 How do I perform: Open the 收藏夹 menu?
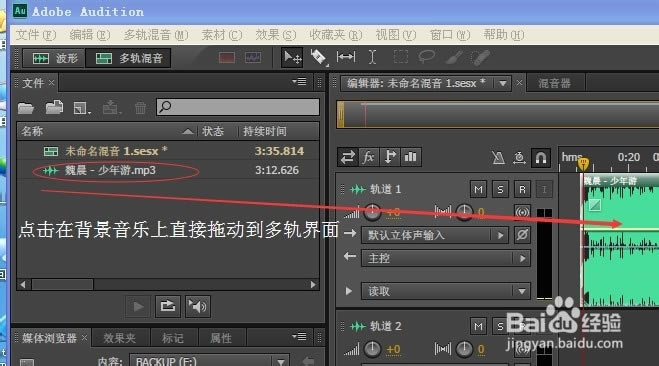click(x=335, y=34)
